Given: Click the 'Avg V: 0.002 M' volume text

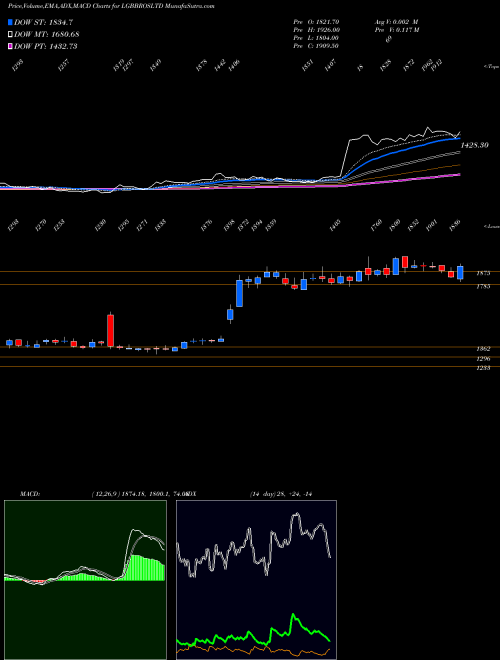Looking at the screenshot, I should 396,22.
